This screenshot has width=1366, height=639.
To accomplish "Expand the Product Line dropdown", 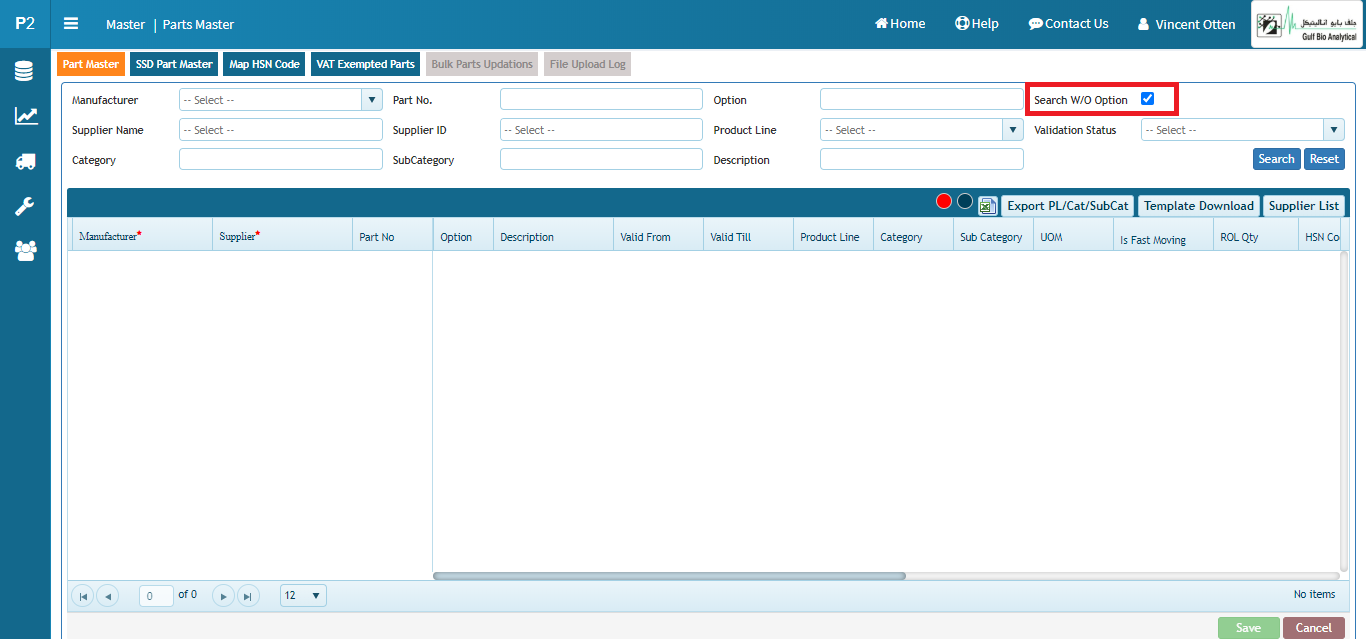I will click(1012, 130).
